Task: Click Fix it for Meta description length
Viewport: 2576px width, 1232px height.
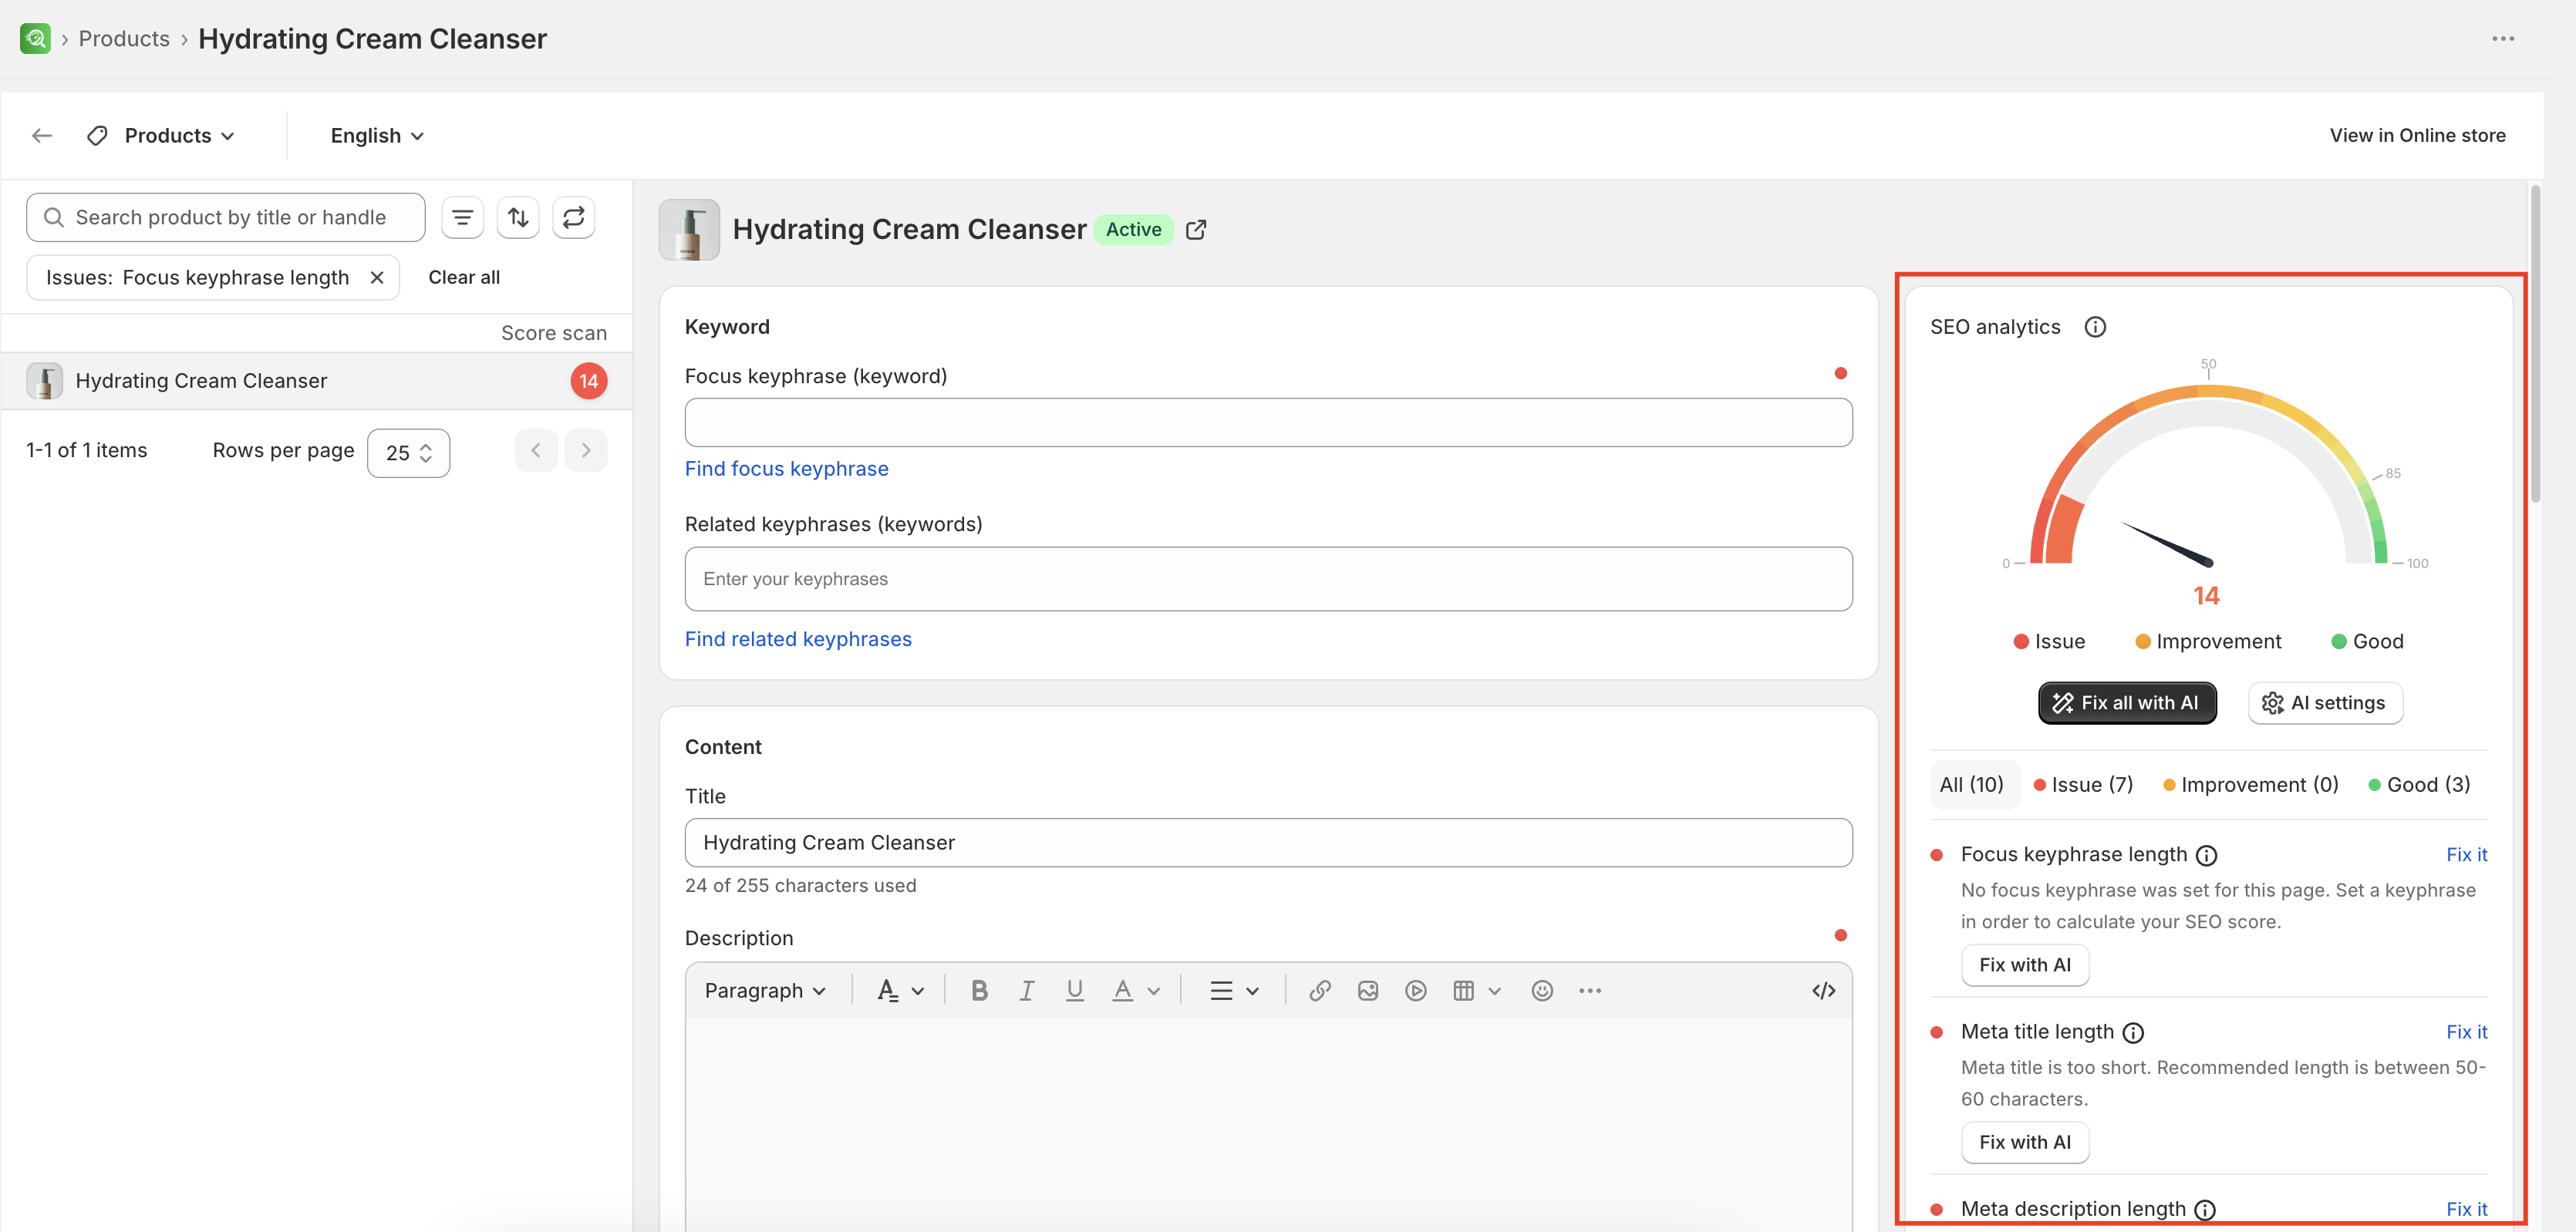Action: click(x=2466, y=1209)
